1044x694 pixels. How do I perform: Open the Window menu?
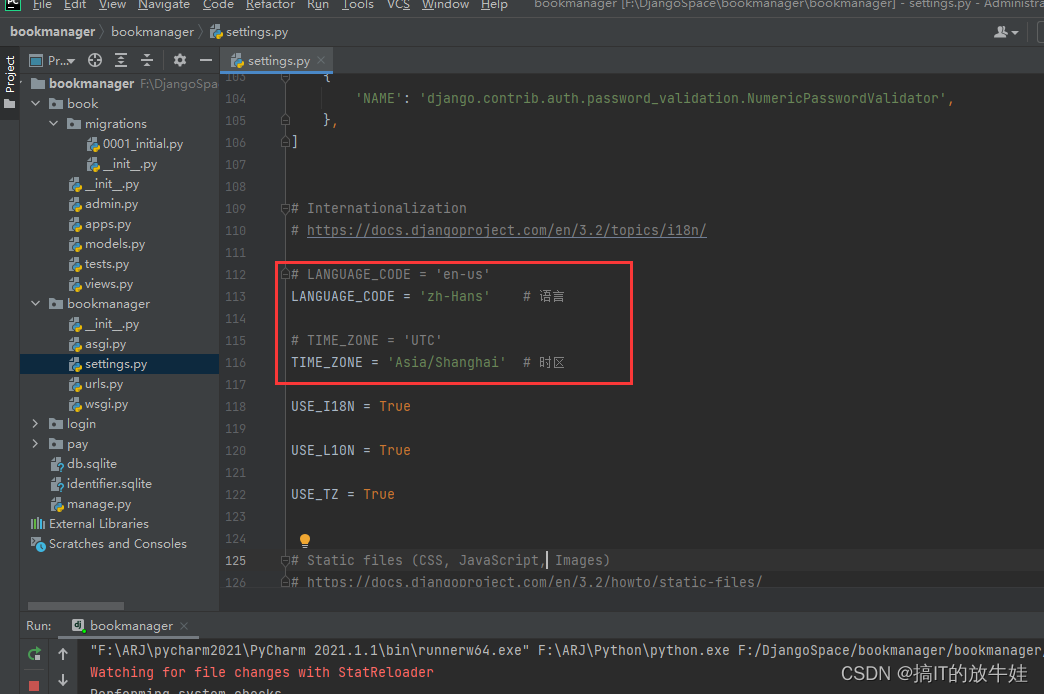[x=445, y=5]
